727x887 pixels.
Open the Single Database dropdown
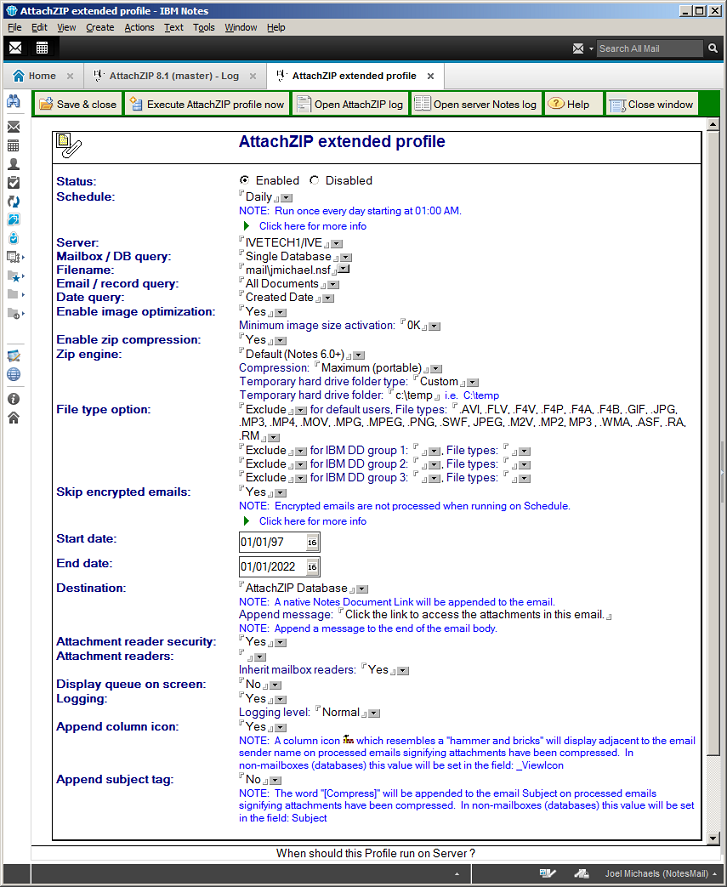click(x=346, y=257)
